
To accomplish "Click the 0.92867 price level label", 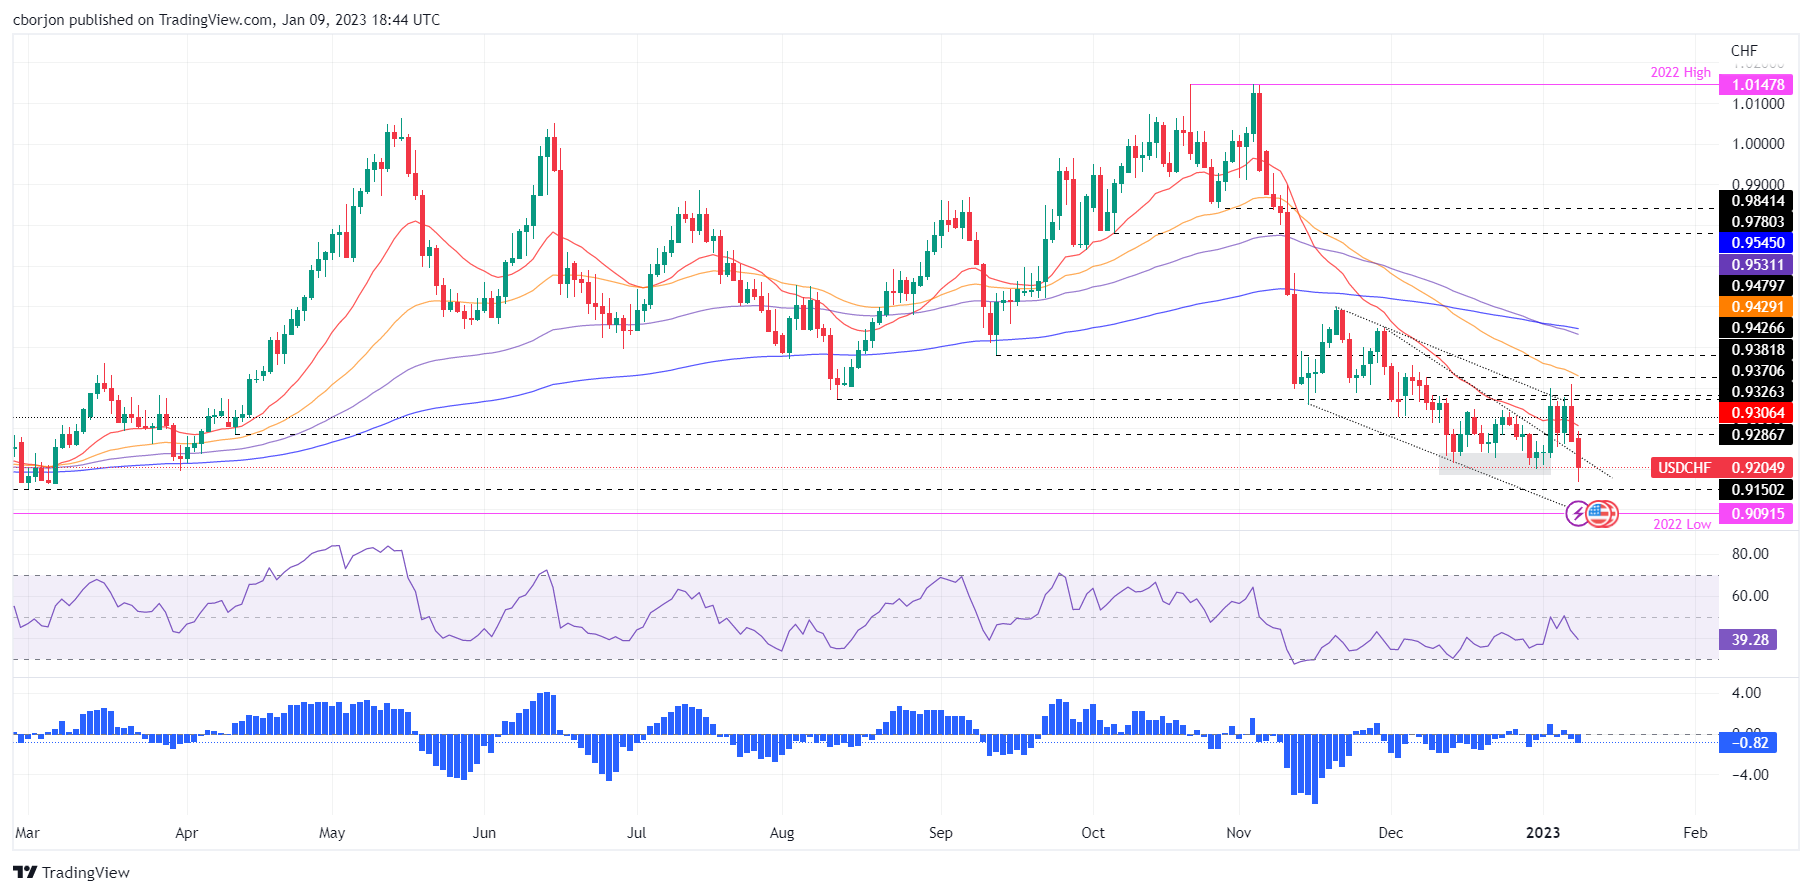I will [1756, 434].
